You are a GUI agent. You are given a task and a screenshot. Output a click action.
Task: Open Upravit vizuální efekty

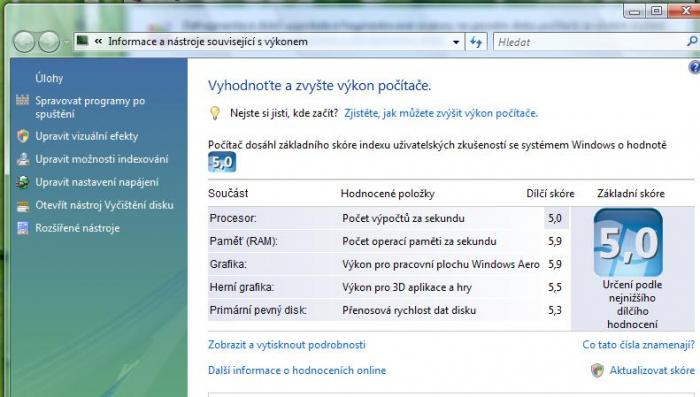(87, 136)
